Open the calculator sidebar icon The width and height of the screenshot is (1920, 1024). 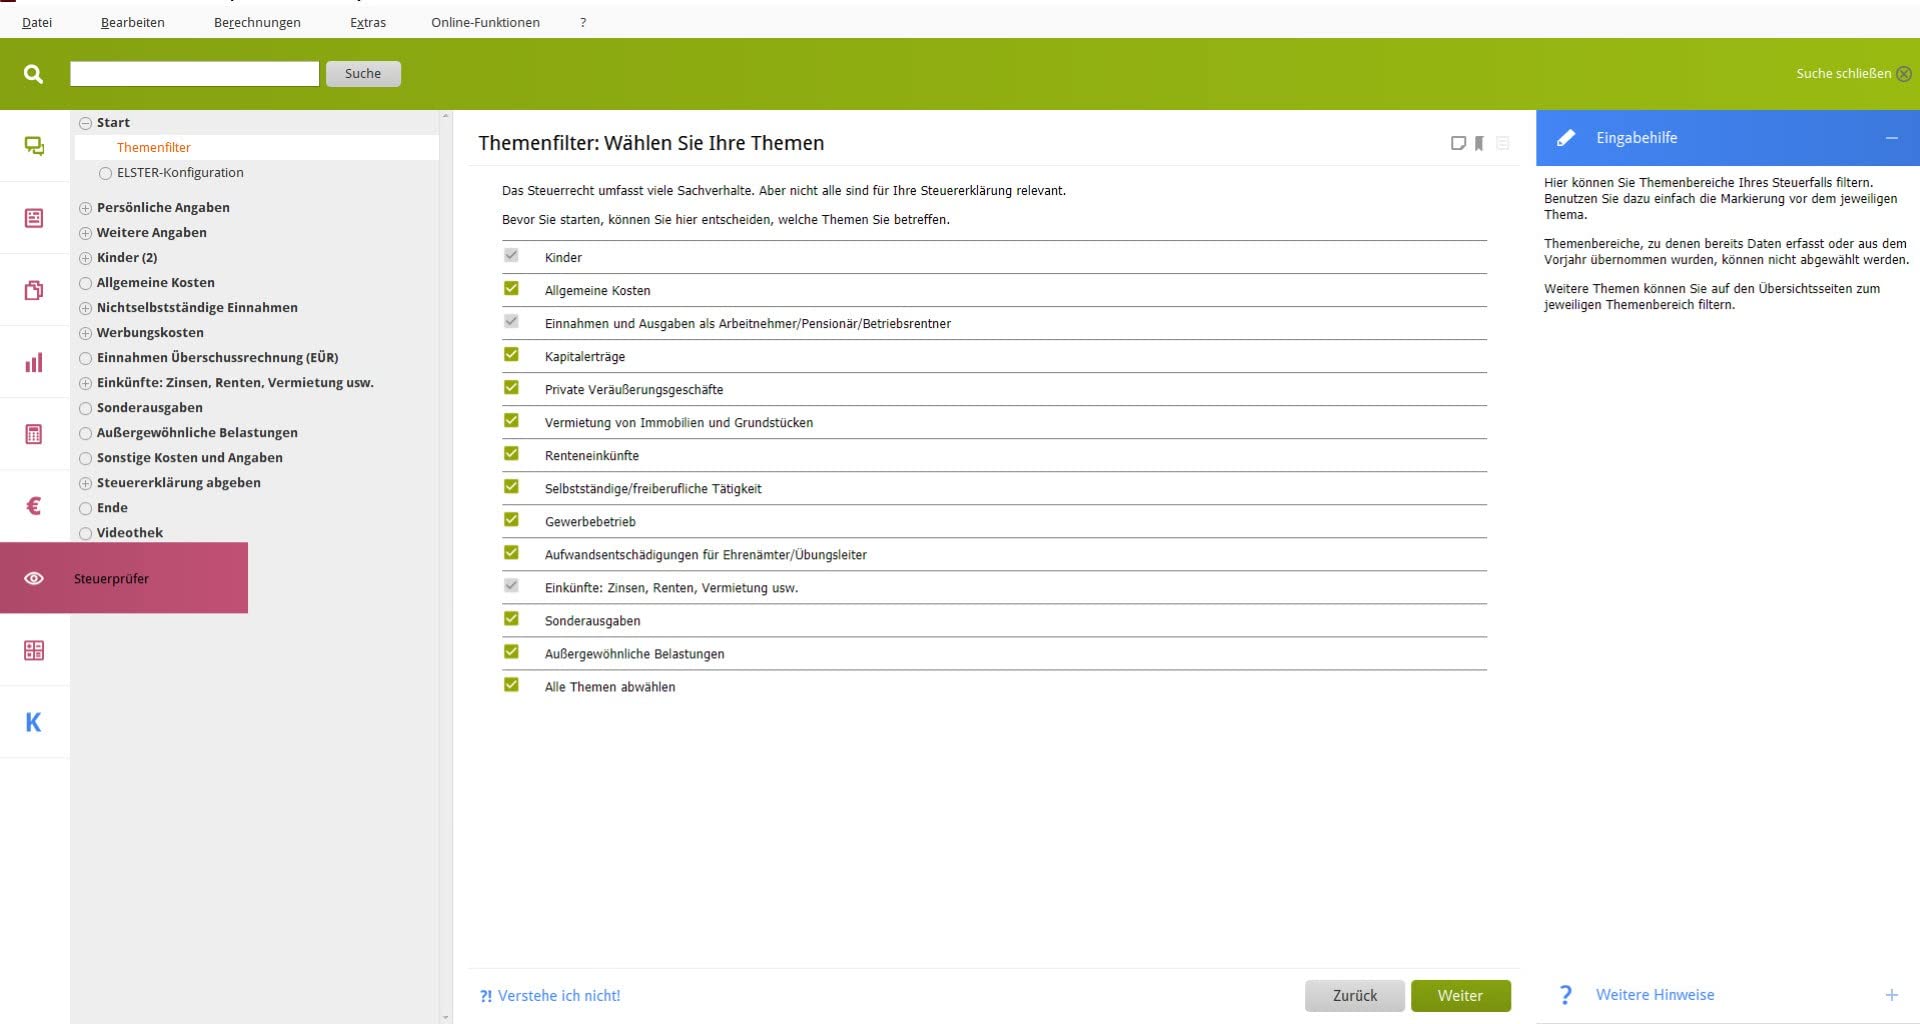pyautogui.click(x=34, y=434)
